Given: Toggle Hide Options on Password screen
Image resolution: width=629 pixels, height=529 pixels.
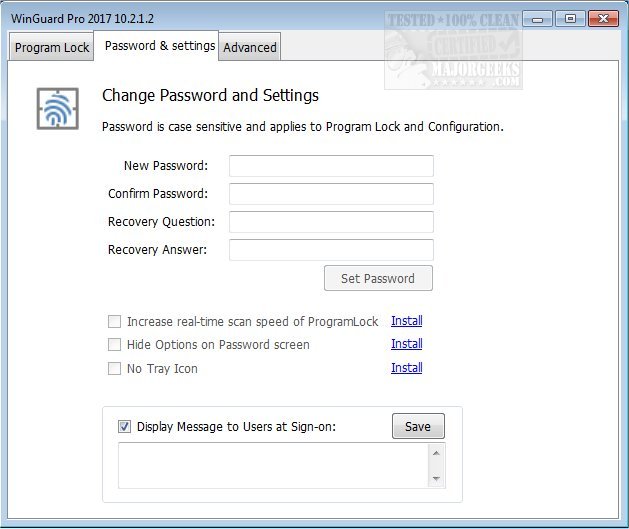Looking at the screenshot, I should [114, 345].
